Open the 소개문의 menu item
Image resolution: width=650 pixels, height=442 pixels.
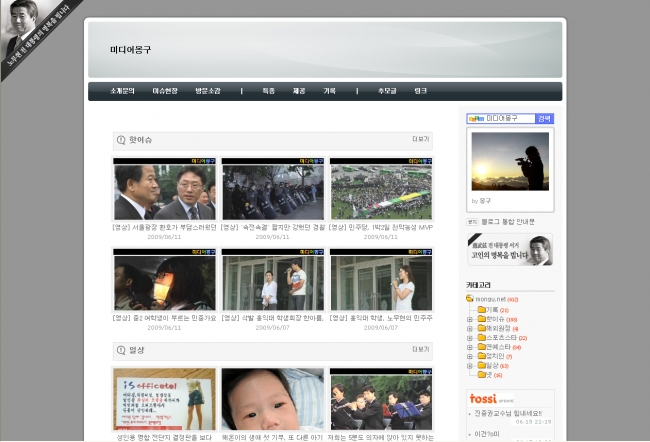[122, 91]
